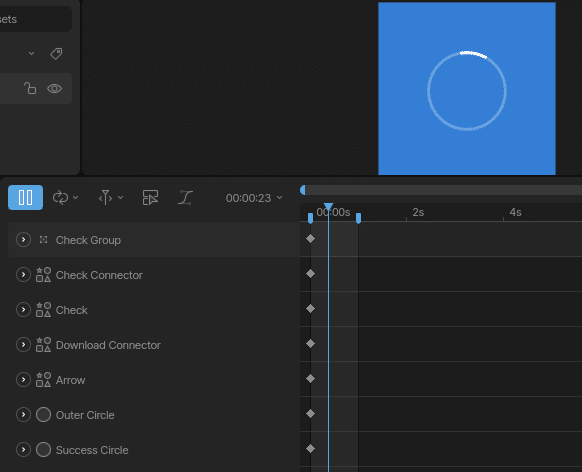
Task: Select the Check Group keyframe diamond
Action: (311, 239)
